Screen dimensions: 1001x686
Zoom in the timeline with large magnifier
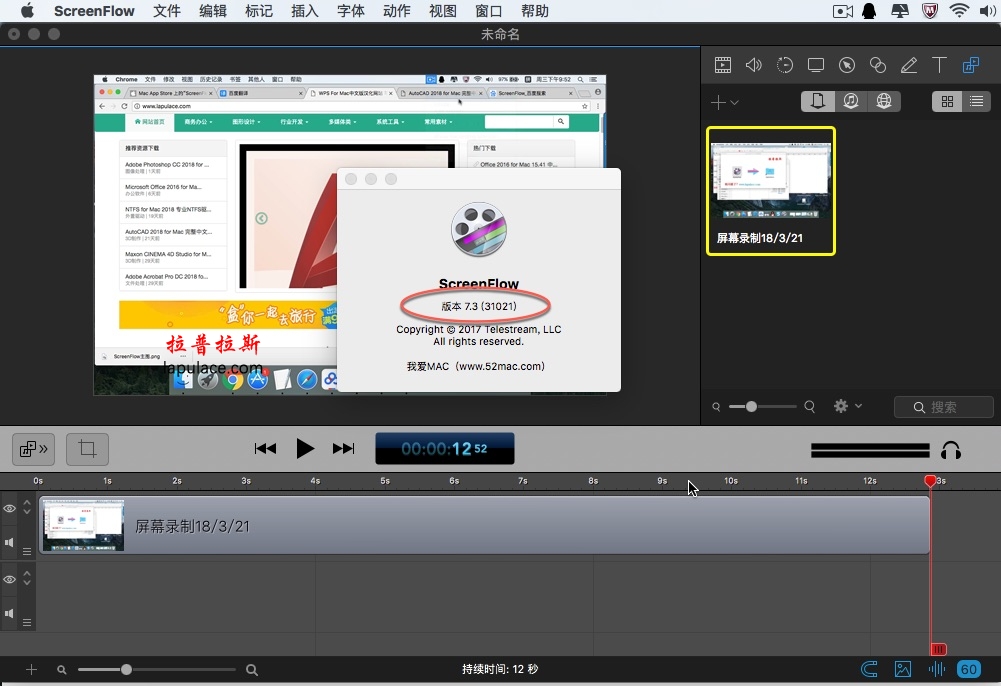coord(252,670)
